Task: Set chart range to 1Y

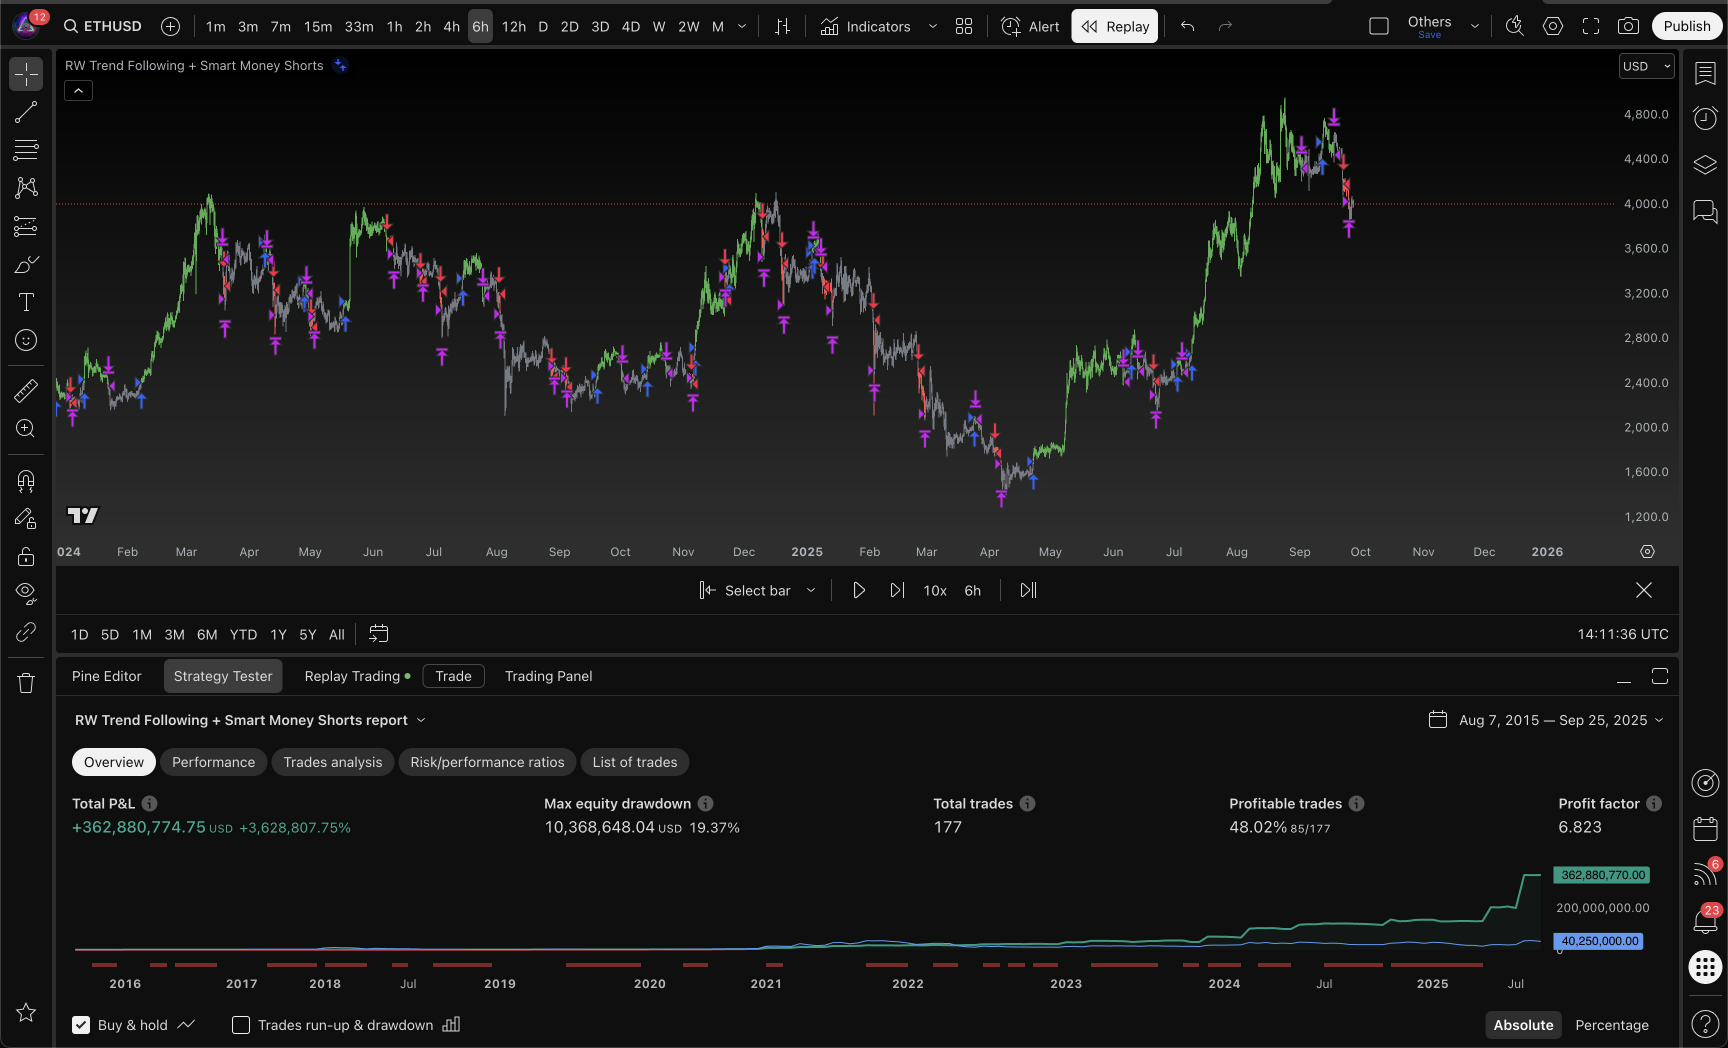Action: tap(278, 634)
